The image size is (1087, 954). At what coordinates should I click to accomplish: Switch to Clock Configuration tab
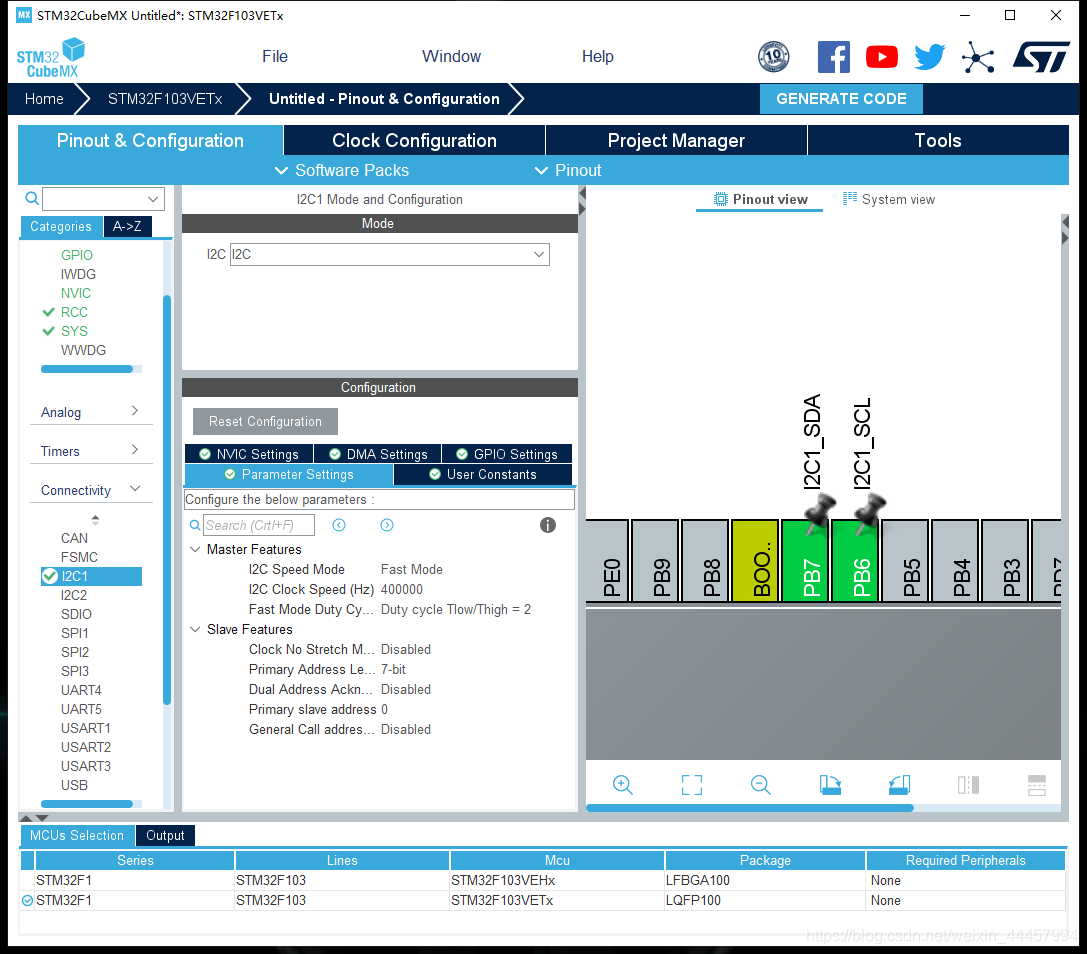click(x=415, y=141)
